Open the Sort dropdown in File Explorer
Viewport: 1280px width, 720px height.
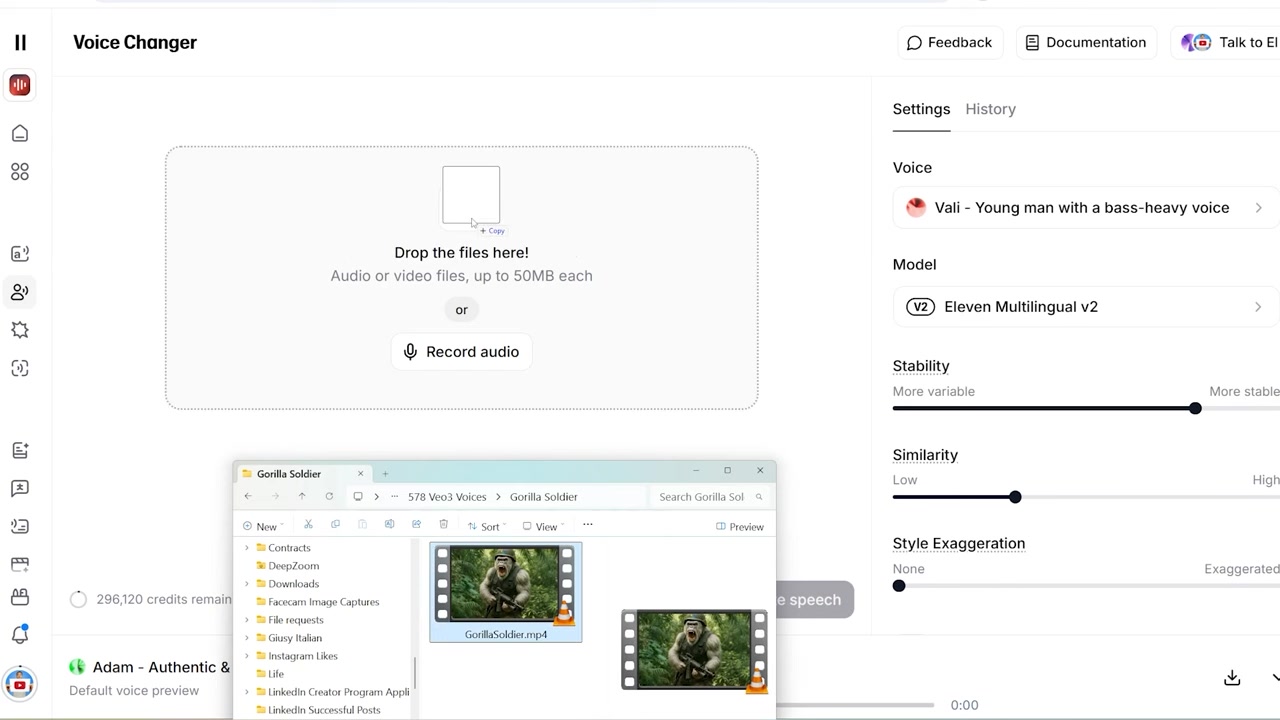485,526
